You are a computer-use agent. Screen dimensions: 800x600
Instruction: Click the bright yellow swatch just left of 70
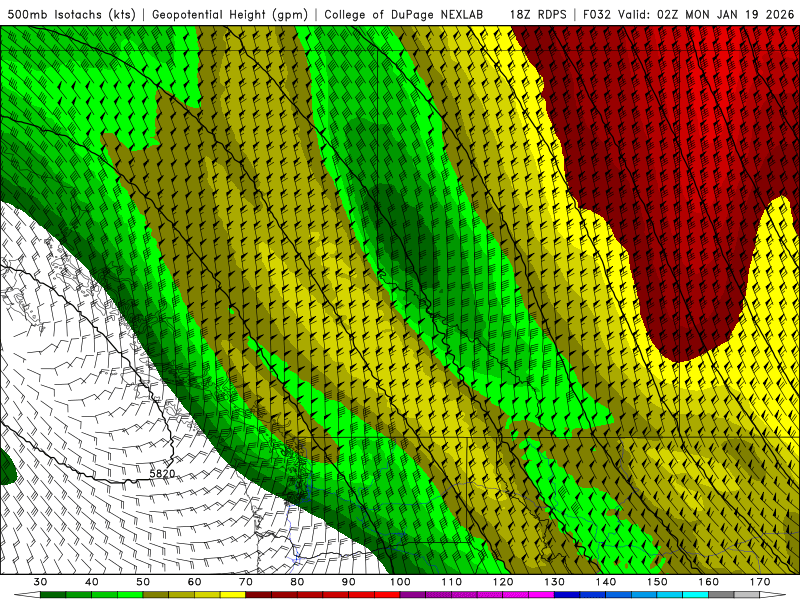coord(233,595)
